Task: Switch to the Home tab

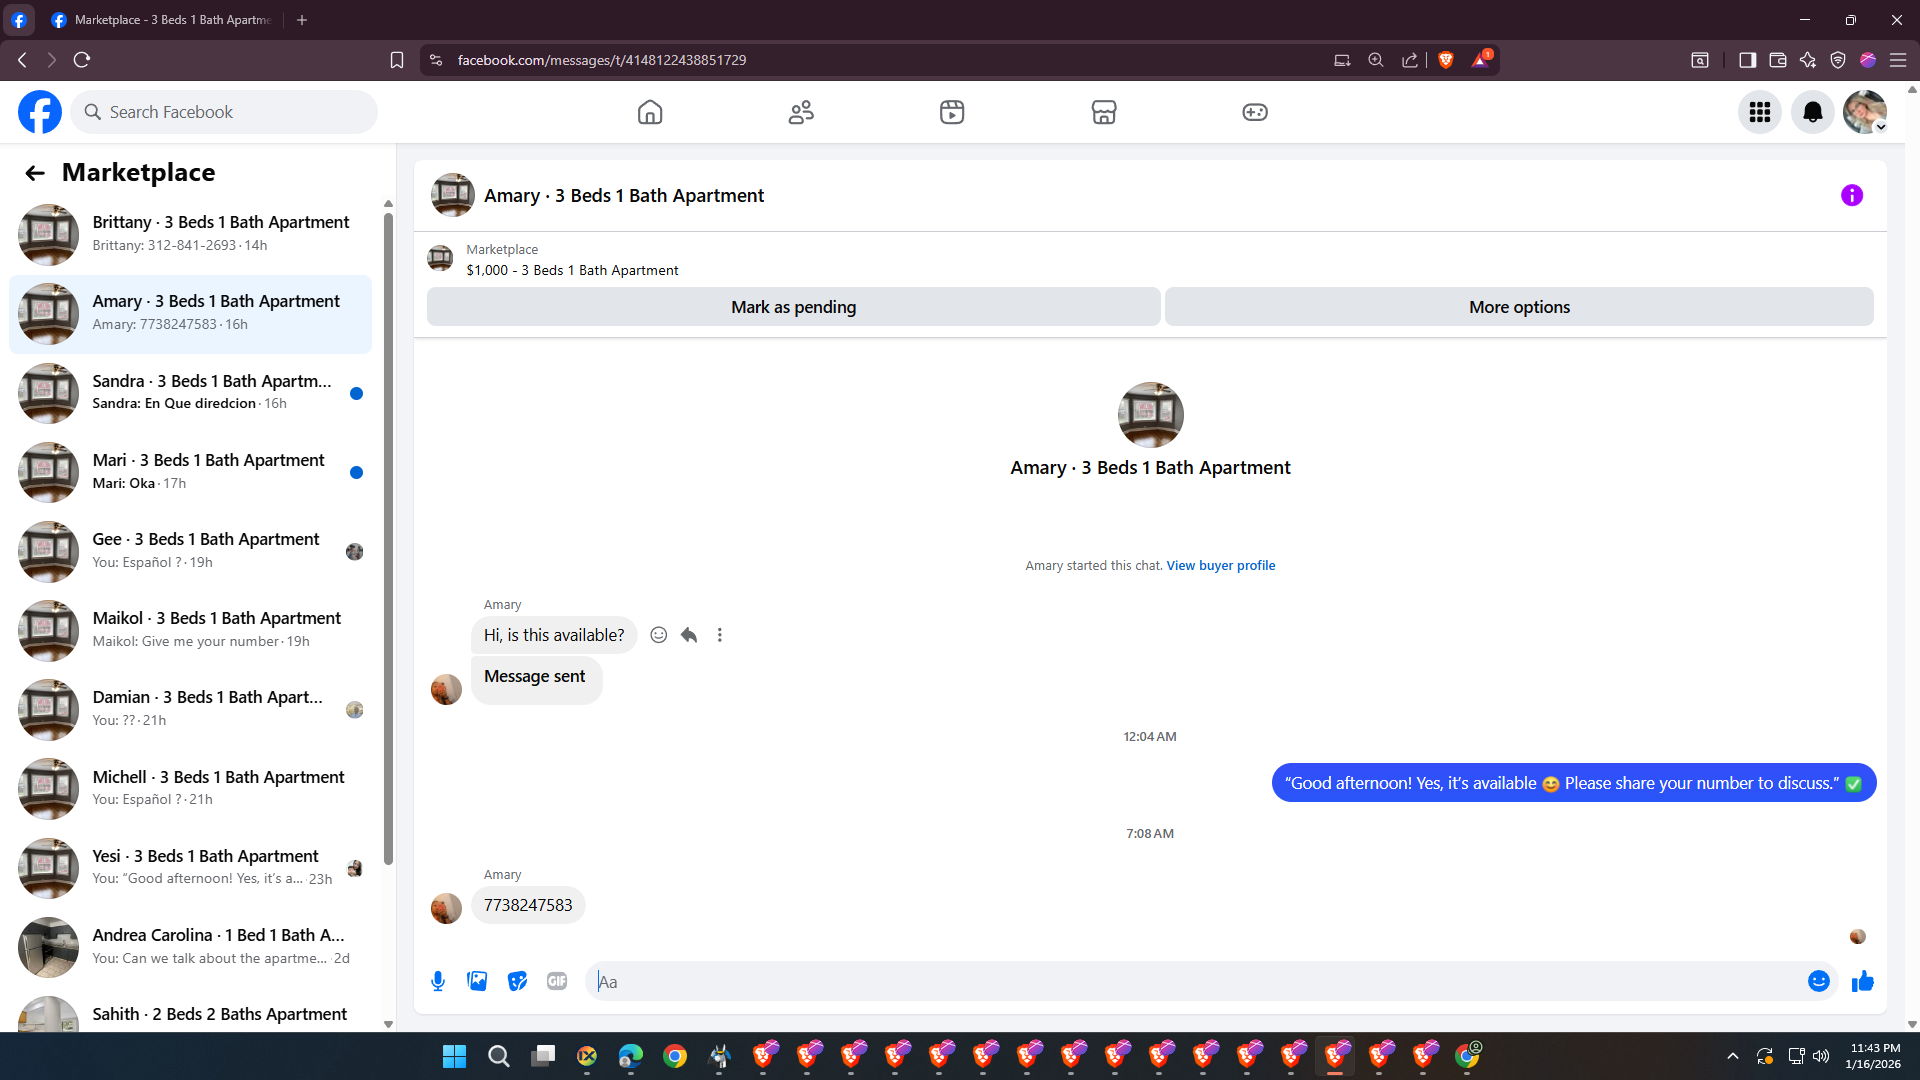Action: click(650, 112)
